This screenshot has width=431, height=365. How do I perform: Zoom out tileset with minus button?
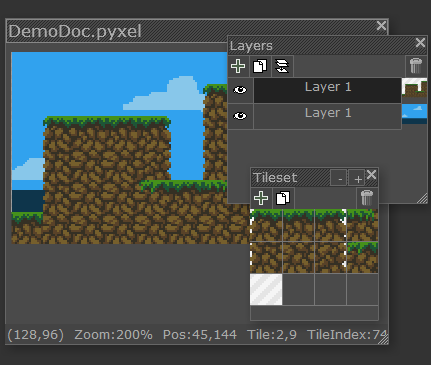pyautogui.click(x=339, y=178)
